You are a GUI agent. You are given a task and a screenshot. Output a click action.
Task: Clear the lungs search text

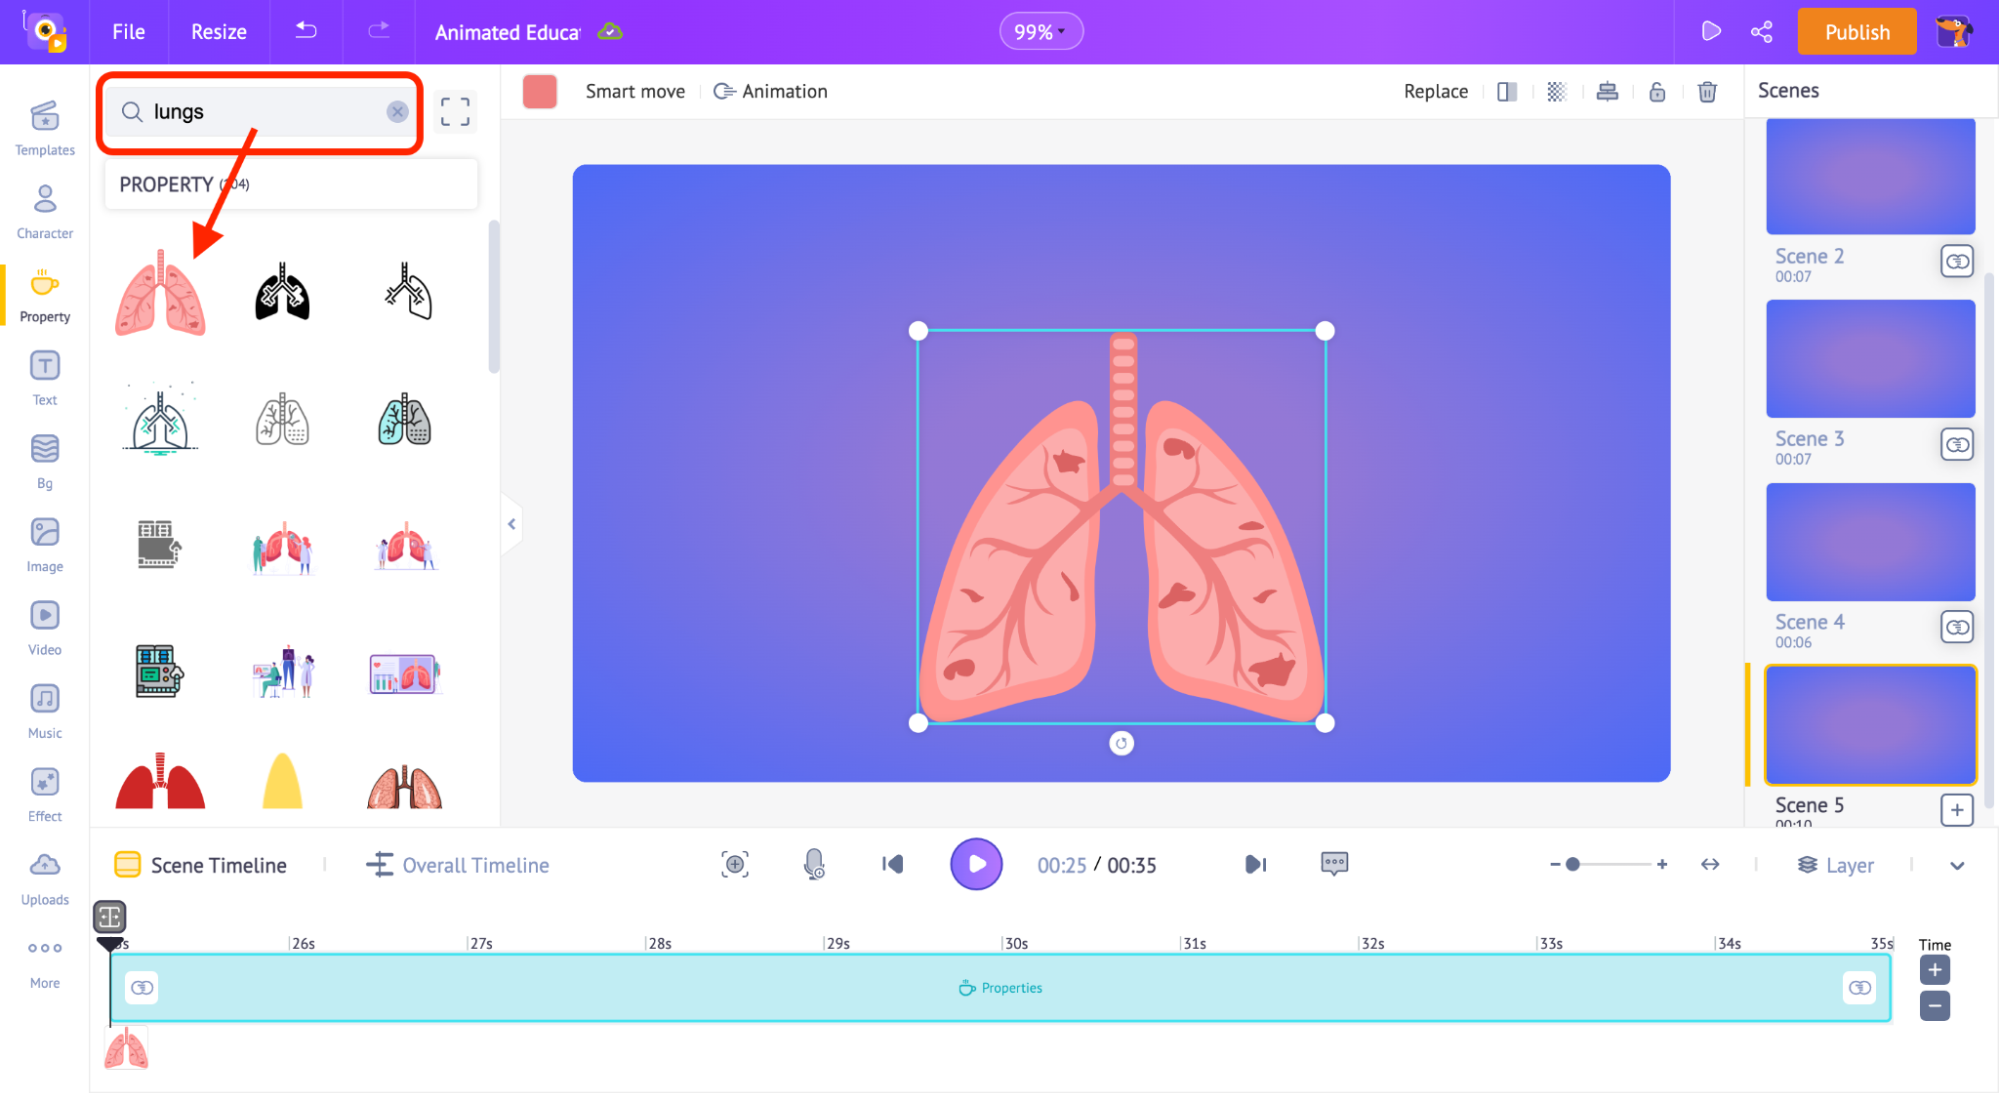click(397, 111)
